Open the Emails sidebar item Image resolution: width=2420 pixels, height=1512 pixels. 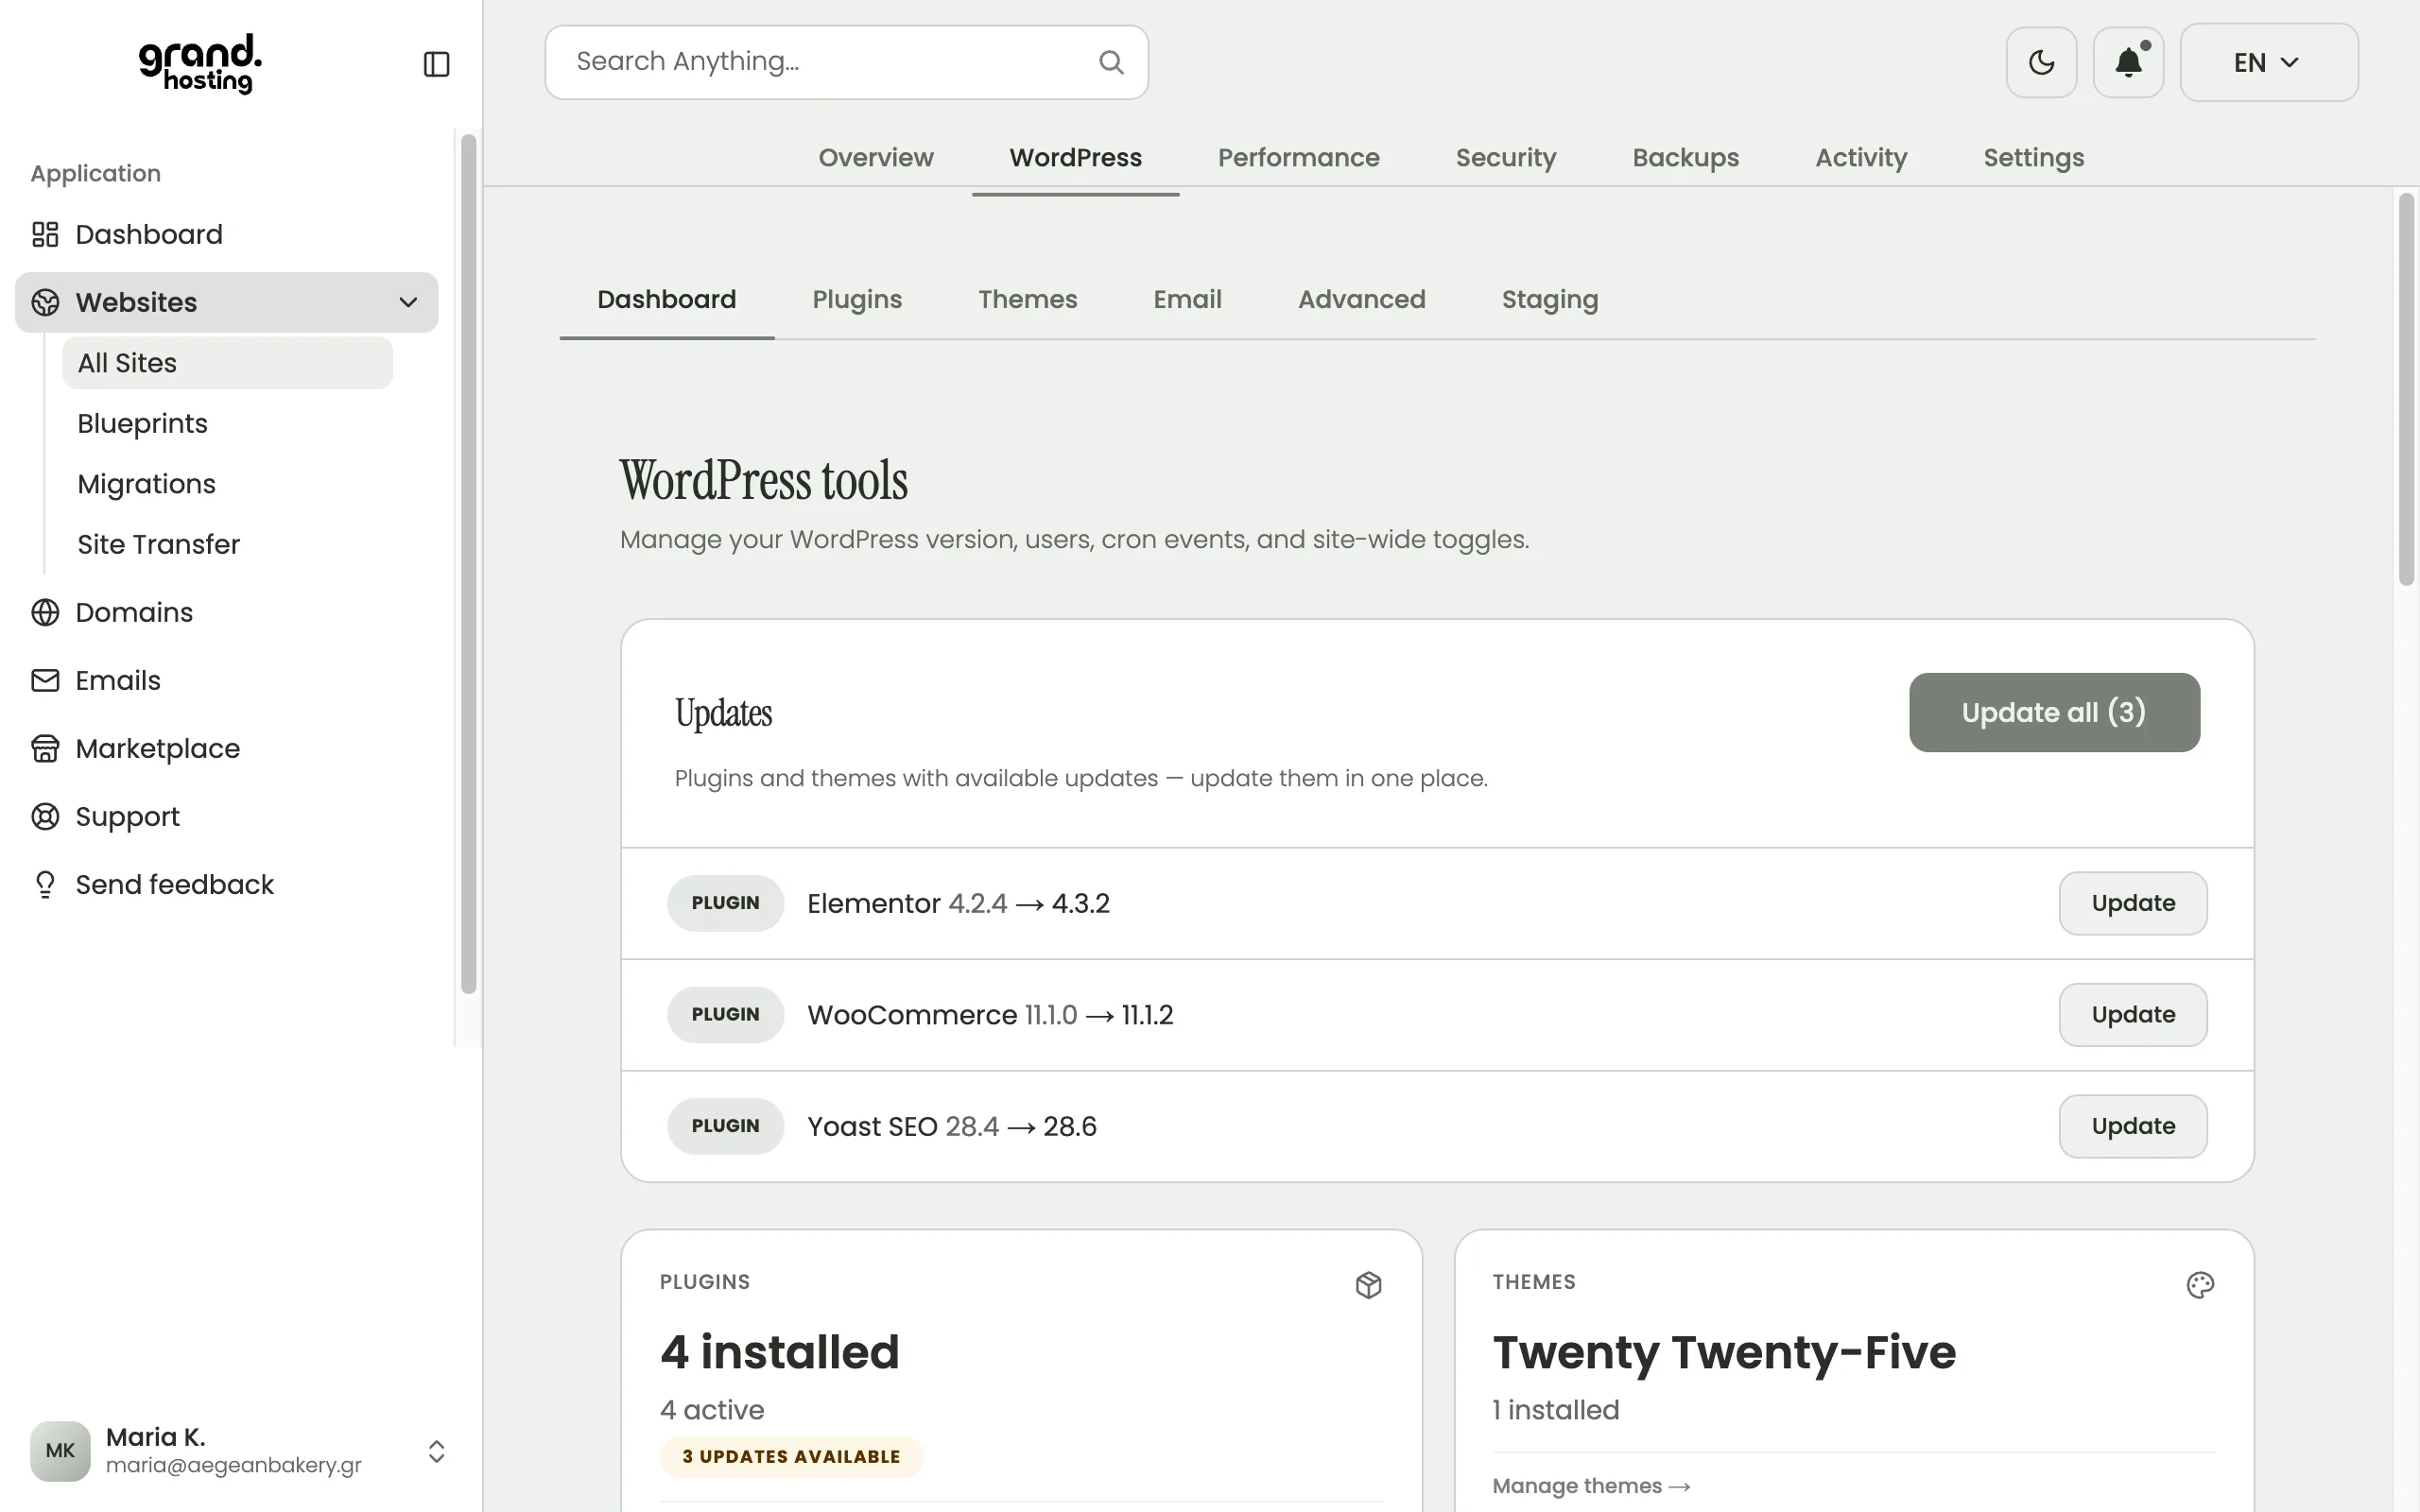[x=227, y=680]
